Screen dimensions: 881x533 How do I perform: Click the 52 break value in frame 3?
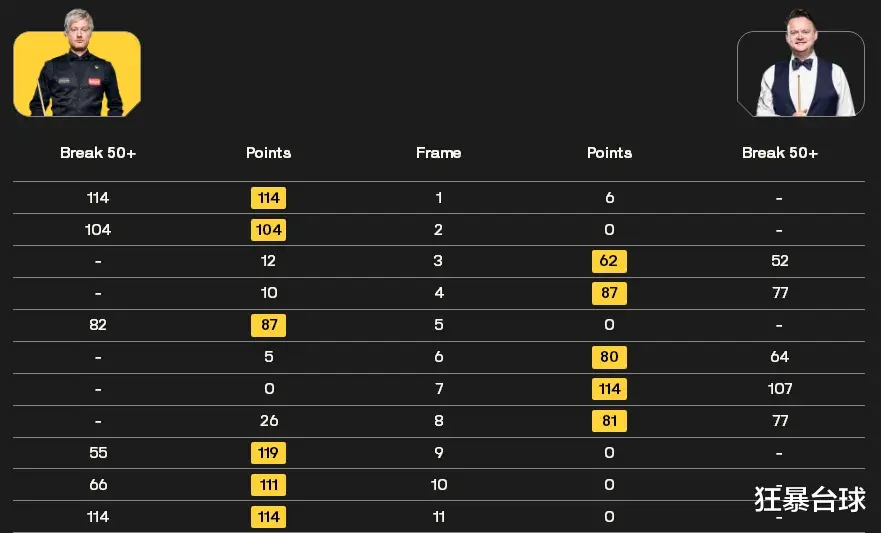click(x=780, y=261)
